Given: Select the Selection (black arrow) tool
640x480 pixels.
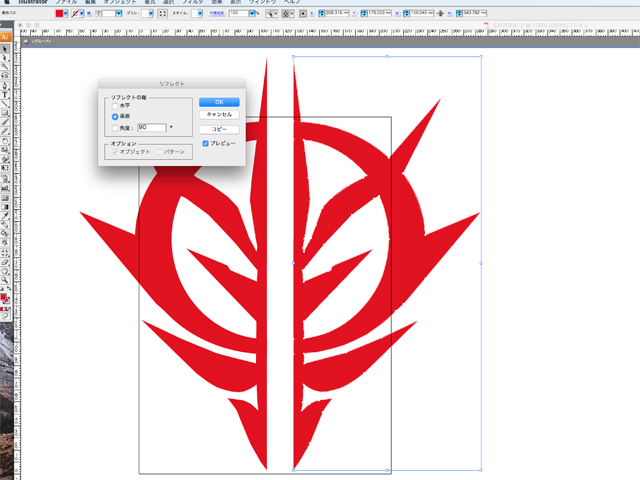Looking at the screenshot, I should (5, 49).
